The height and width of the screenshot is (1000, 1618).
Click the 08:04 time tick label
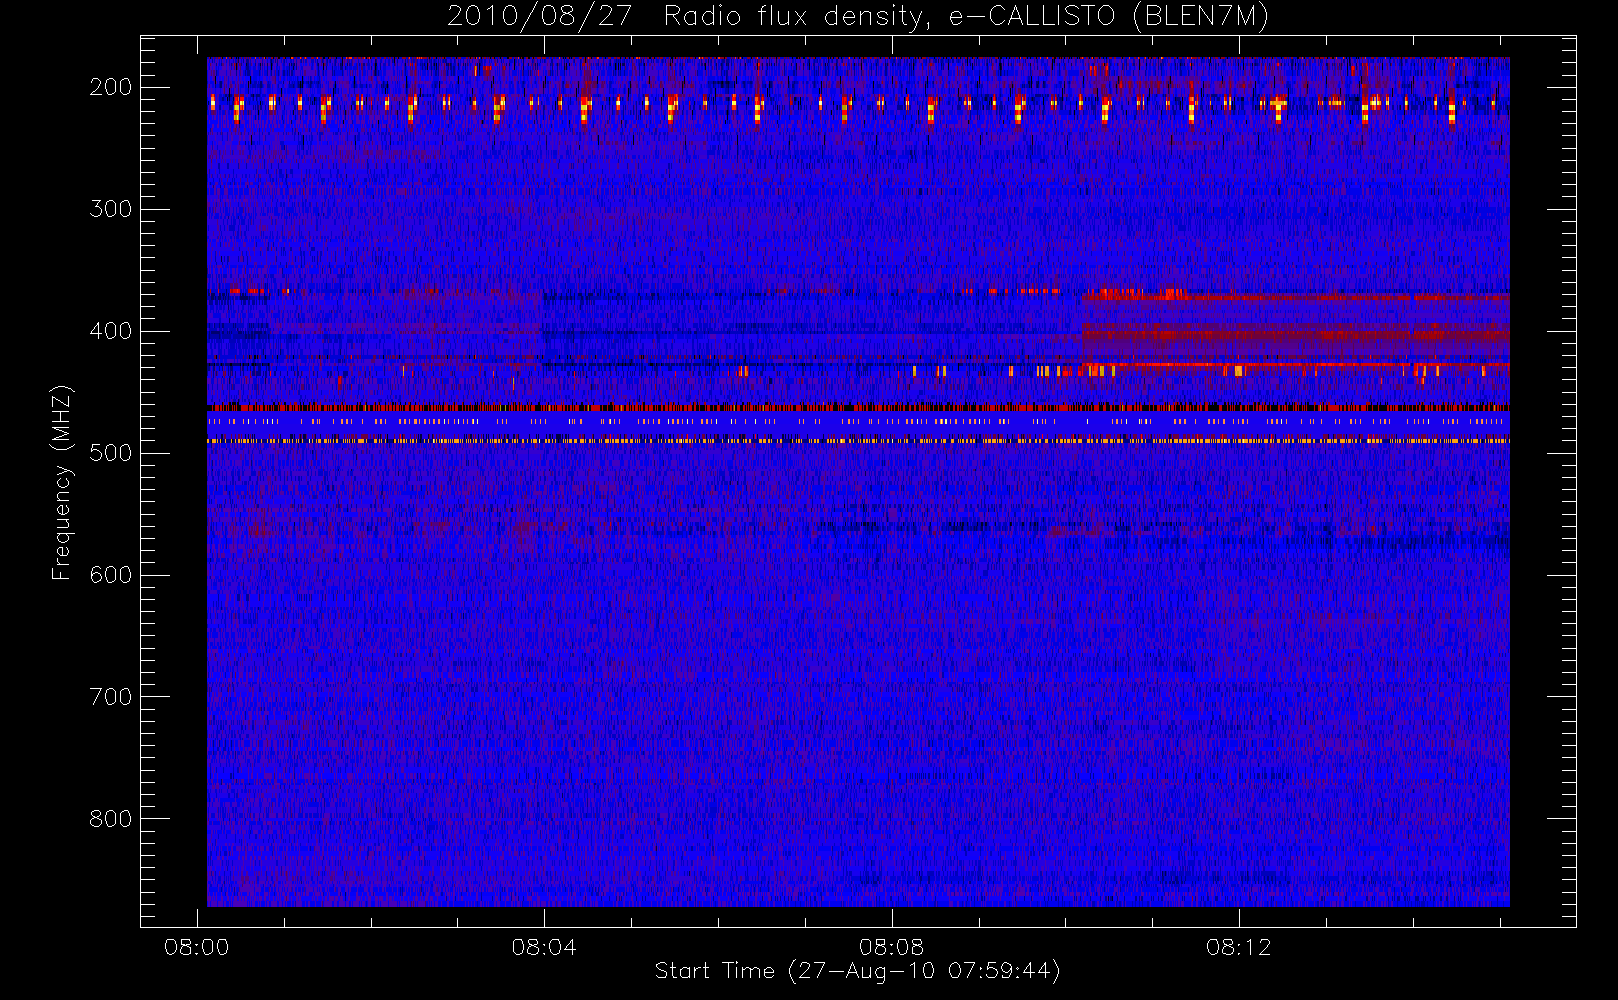(x=544, y=947)
